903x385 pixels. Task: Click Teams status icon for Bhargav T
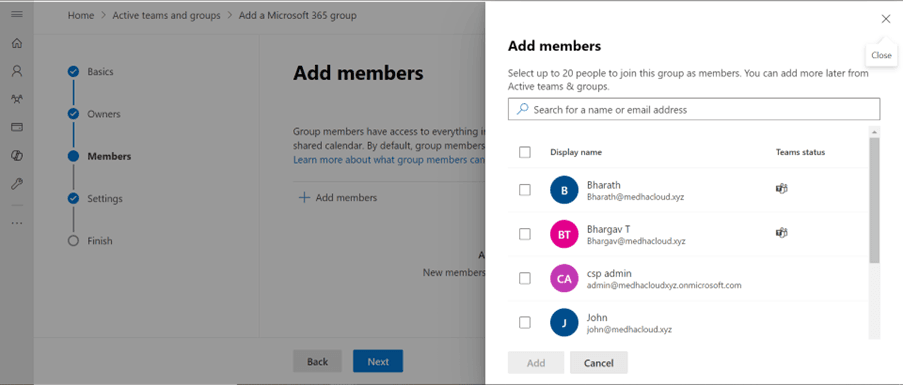point(781,232)
